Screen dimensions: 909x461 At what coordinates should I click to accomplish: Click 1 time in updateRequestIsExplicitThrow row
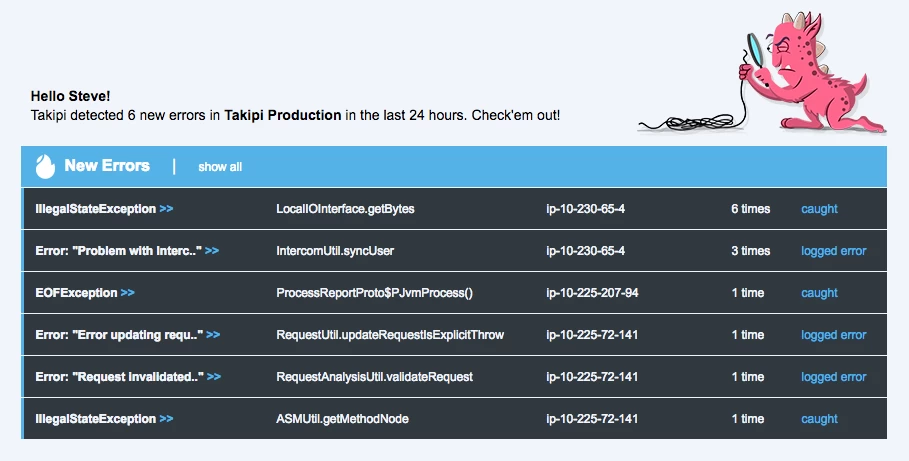click(x=748, y=335)
